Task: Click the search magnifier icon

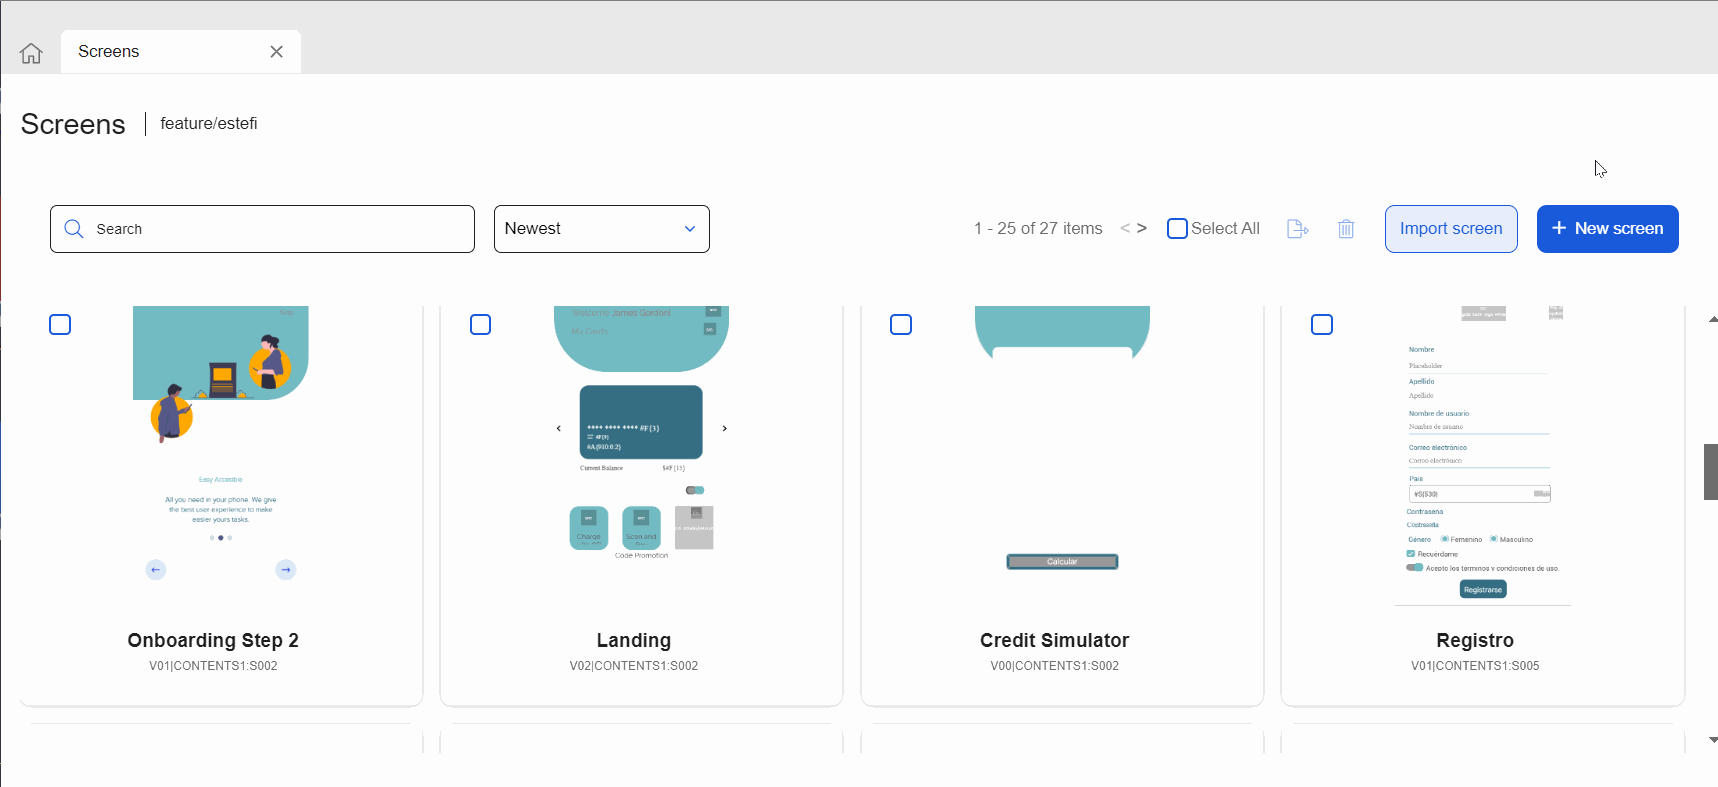Action: coord(74,229)
